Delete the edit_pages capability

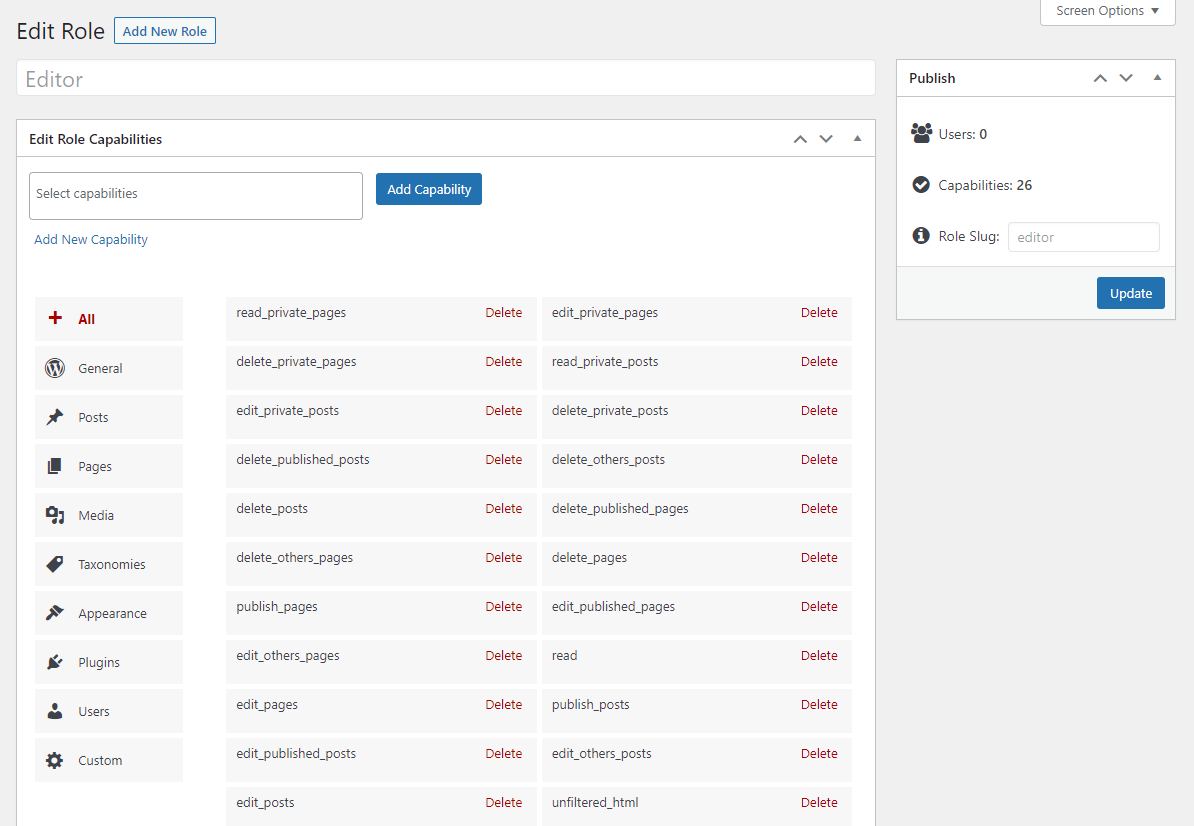click(503, 704)
